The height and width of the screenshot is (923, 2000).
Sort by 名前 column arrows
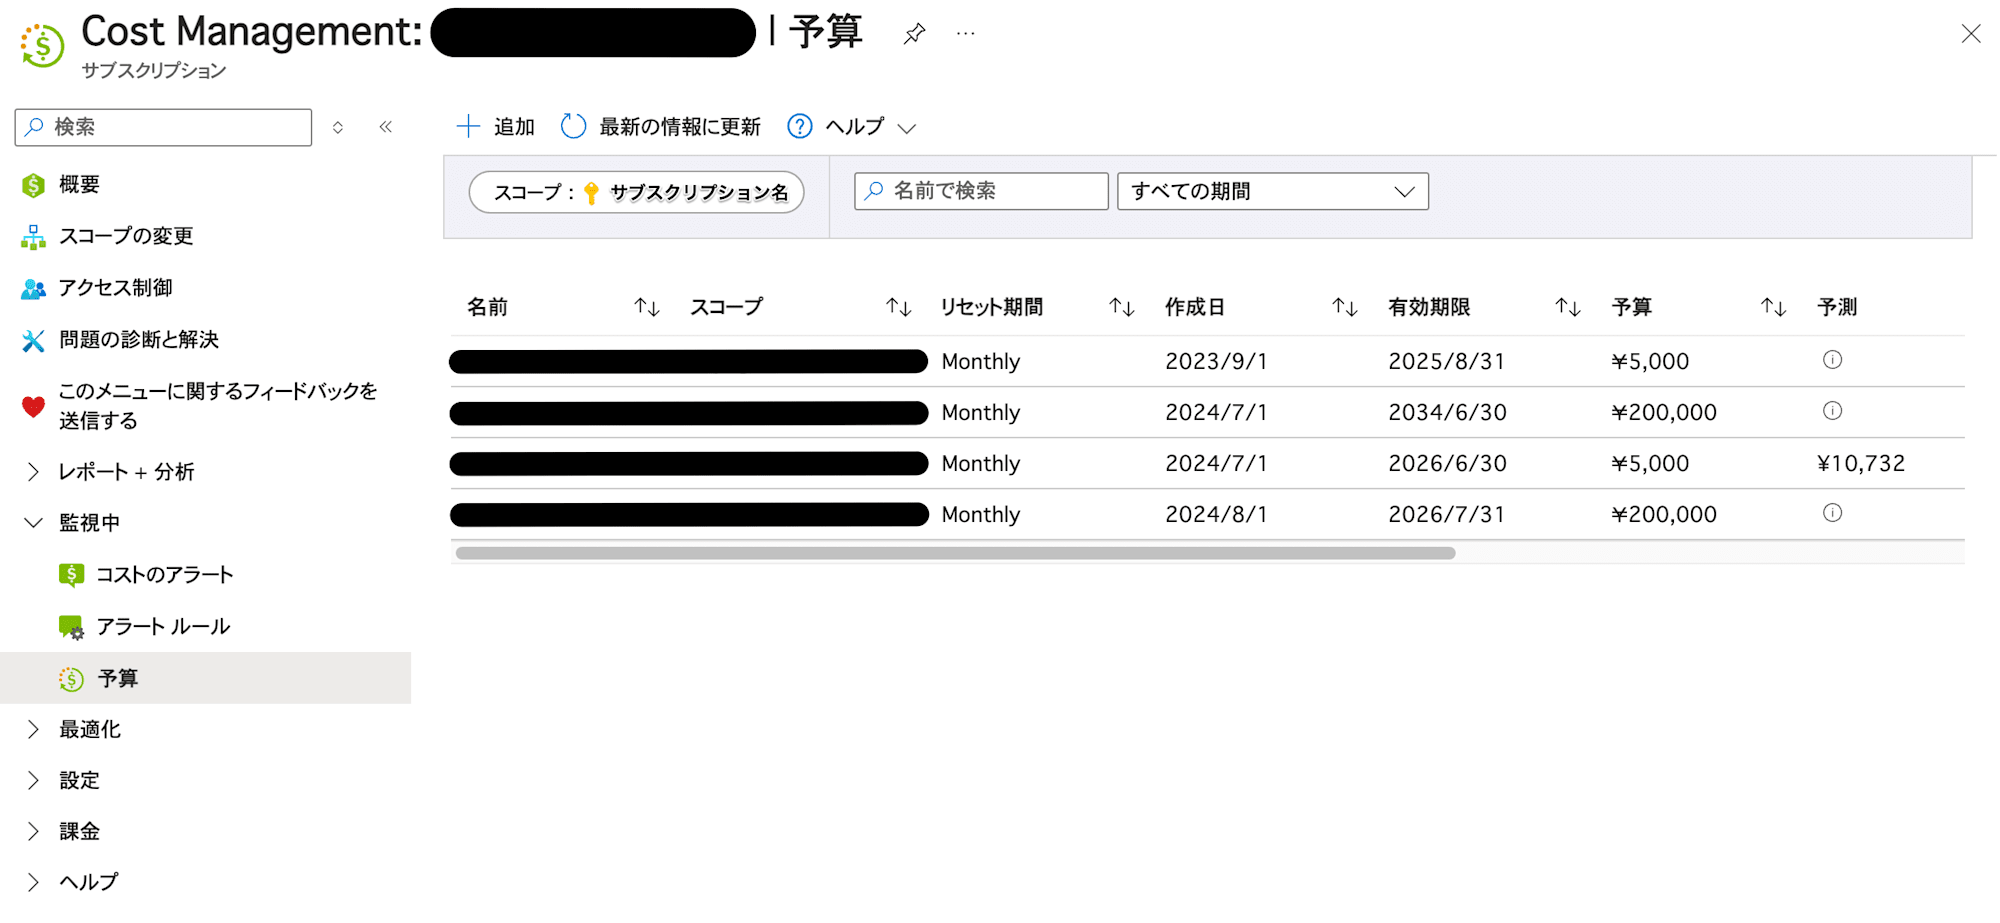[647, 308]
